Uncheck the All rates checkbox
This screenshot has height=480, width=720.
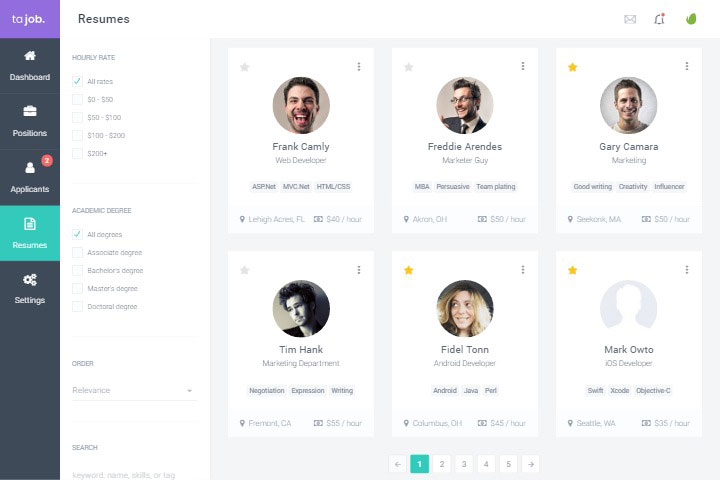coord(77,81)
